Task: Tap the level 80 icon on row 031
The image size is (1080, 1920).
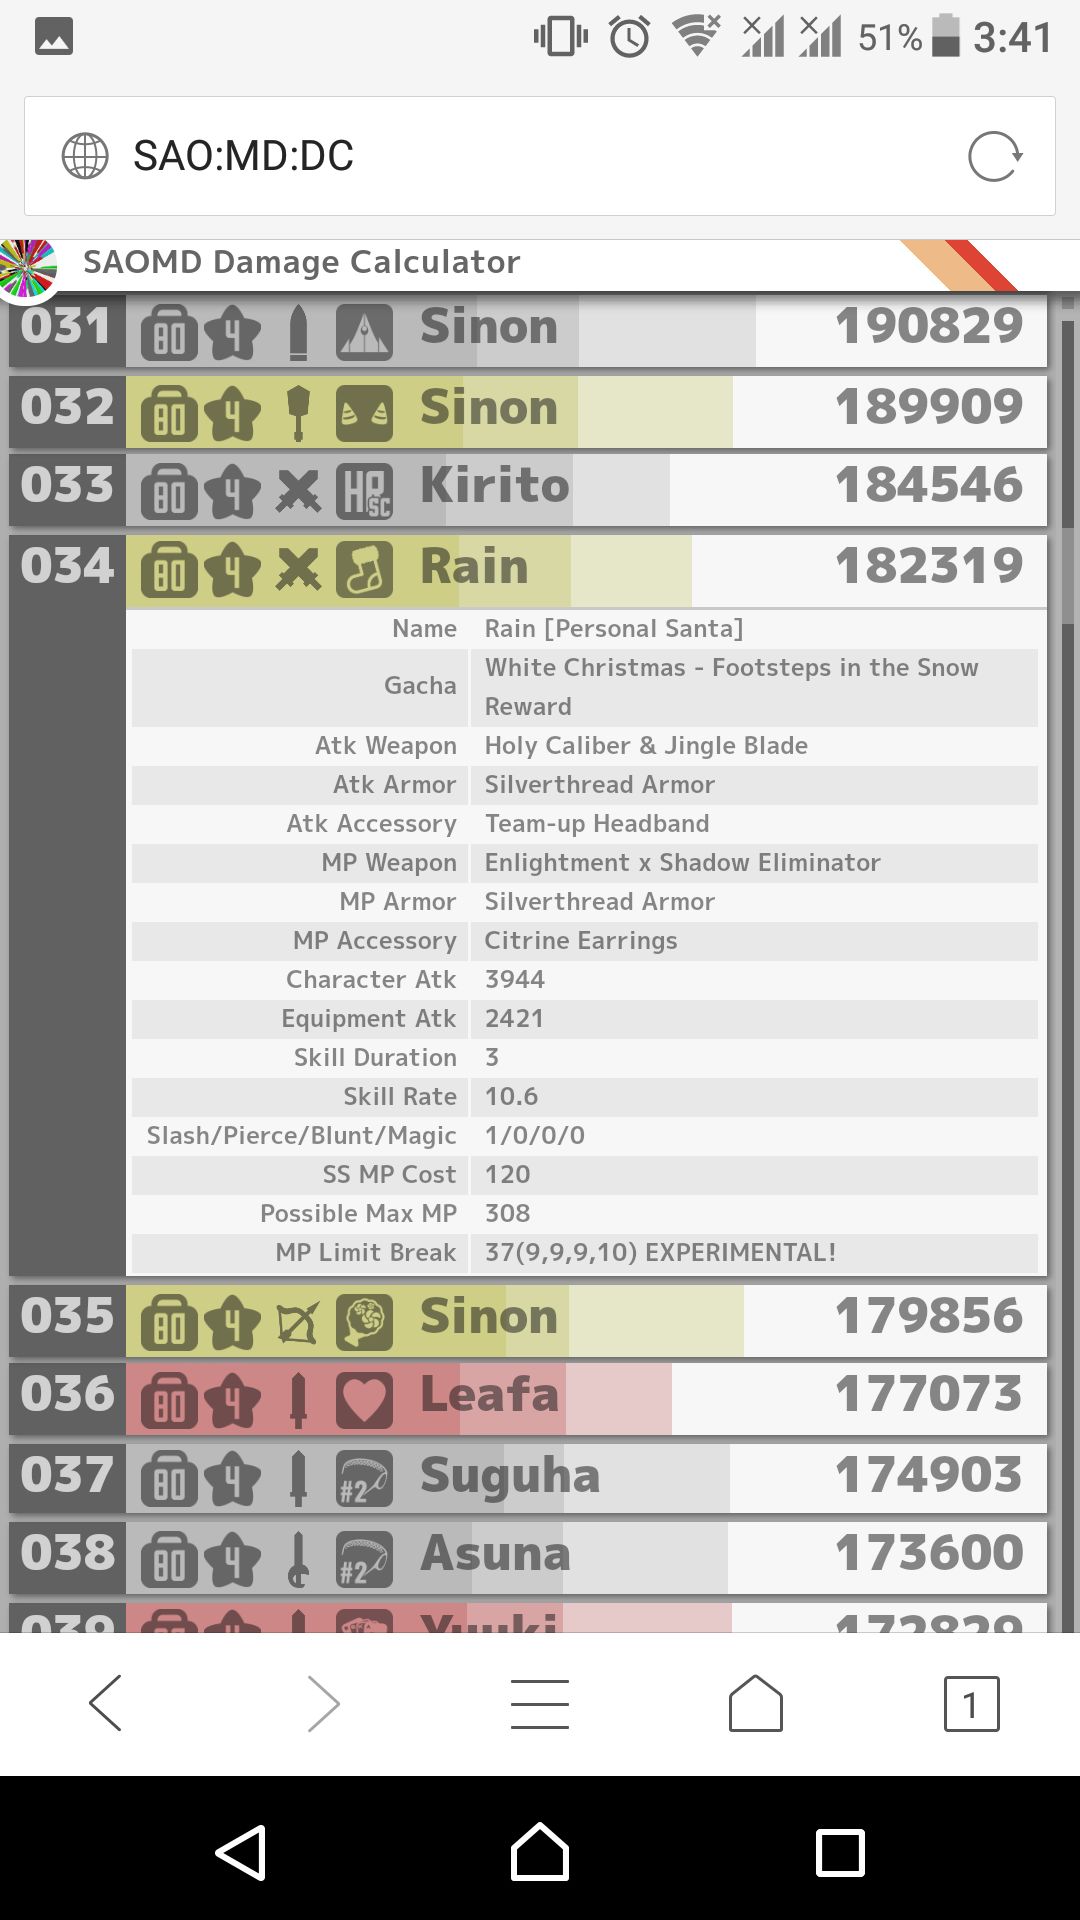Action: pos(169,332)
